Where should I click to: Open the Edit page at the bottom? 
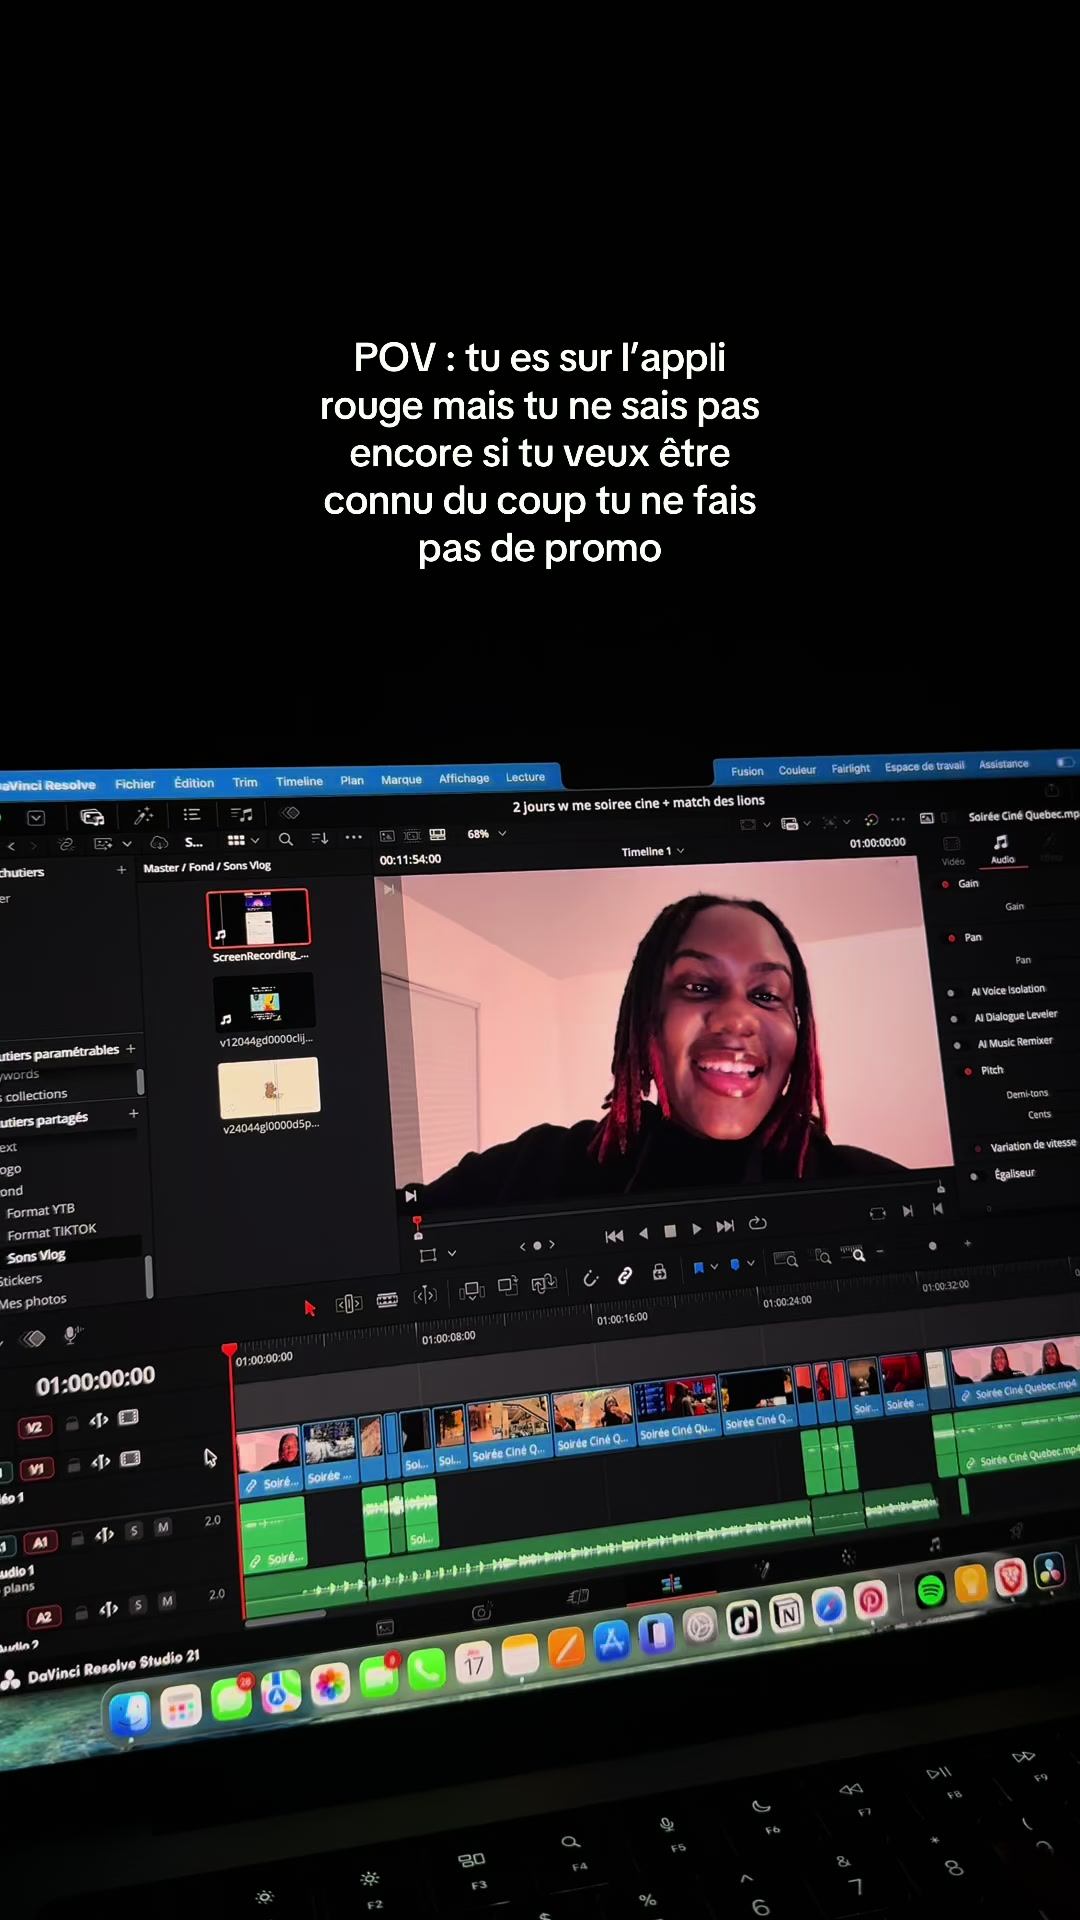[x=671, y=1582]
